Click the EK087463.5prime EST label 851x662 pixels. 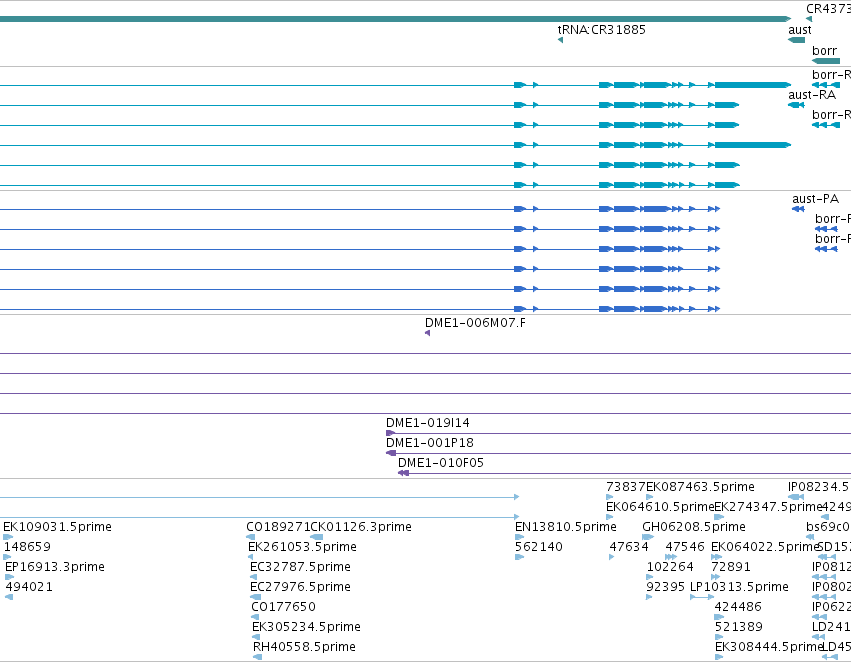pyautogui.click(x=700, y=487)
